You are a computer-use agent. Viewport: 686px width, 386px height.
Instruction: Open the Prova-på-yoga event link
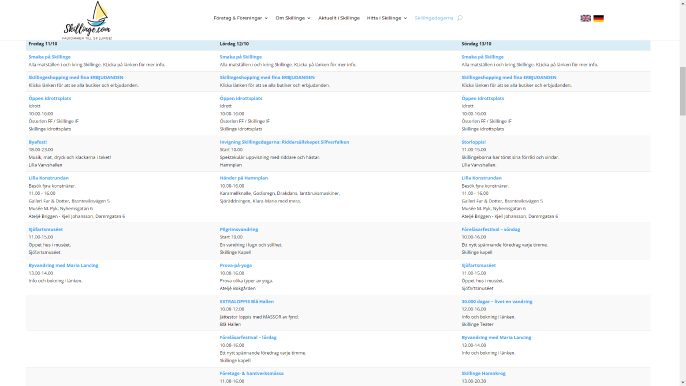point(235,265)
